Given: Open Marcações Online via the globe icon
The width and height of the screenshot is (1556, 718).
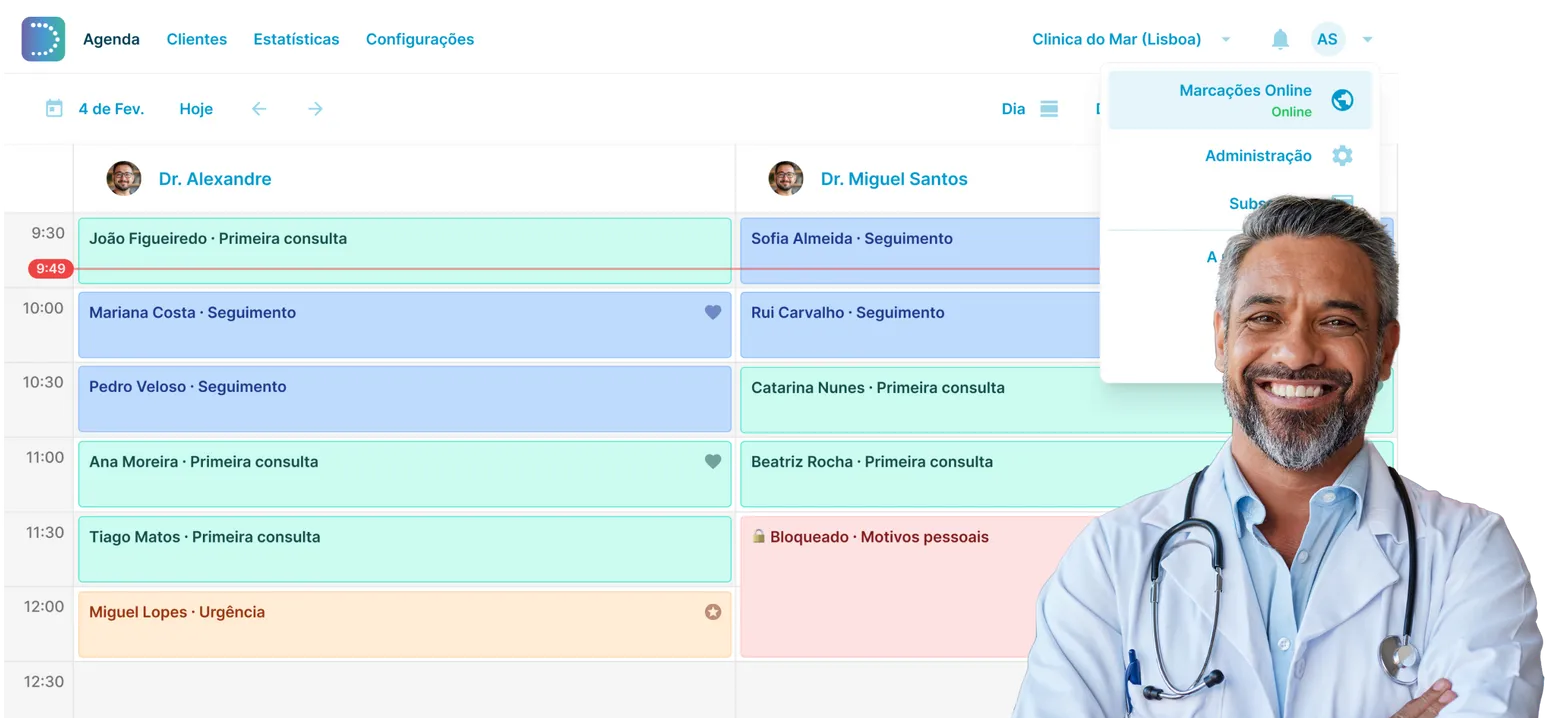Looking at the screenshot, I should coord(1342,100).
